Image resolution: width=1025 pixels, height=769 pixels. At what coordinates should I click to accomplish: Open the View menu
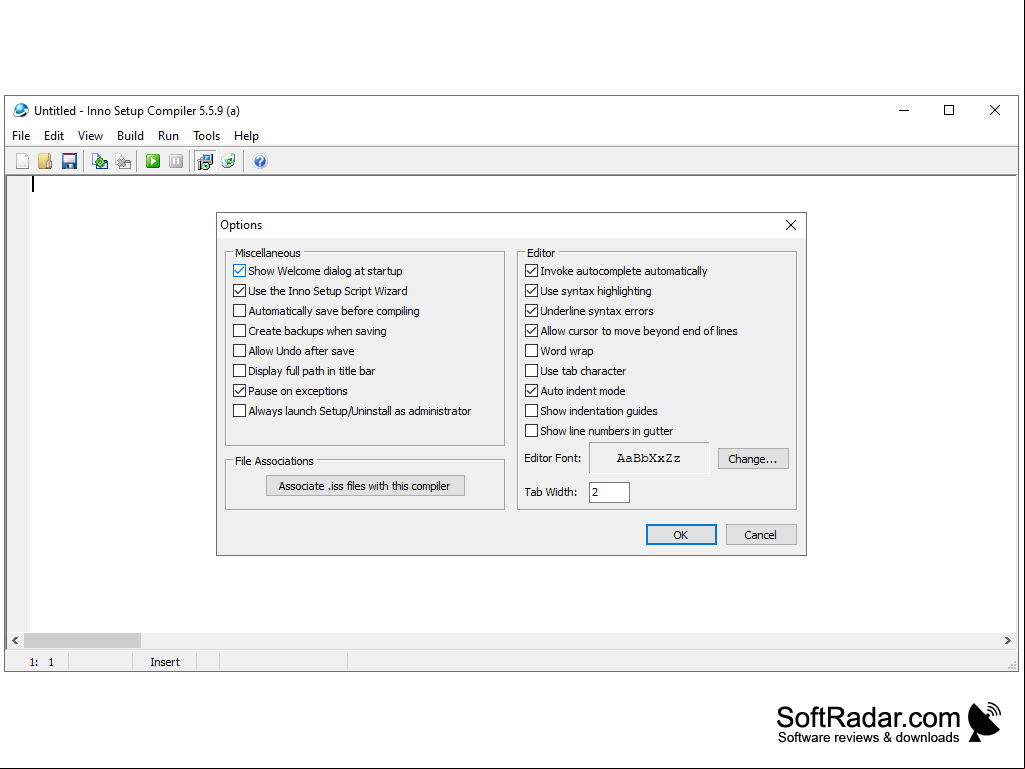(90, 136)
